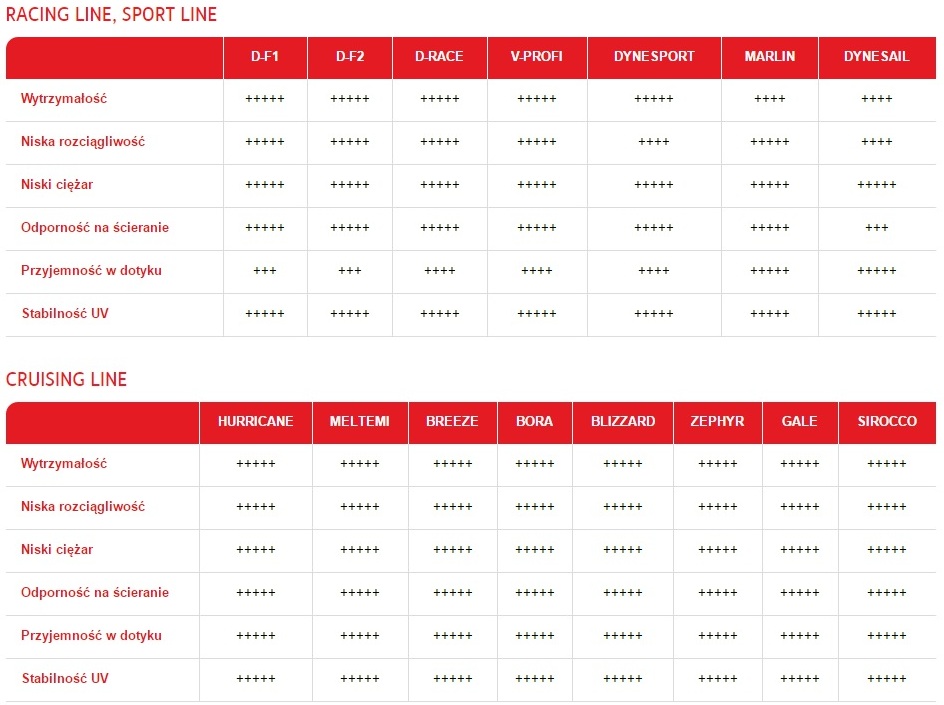Select the BREEZE column header
The image size is (944, 705).
[x=453, y=421]
